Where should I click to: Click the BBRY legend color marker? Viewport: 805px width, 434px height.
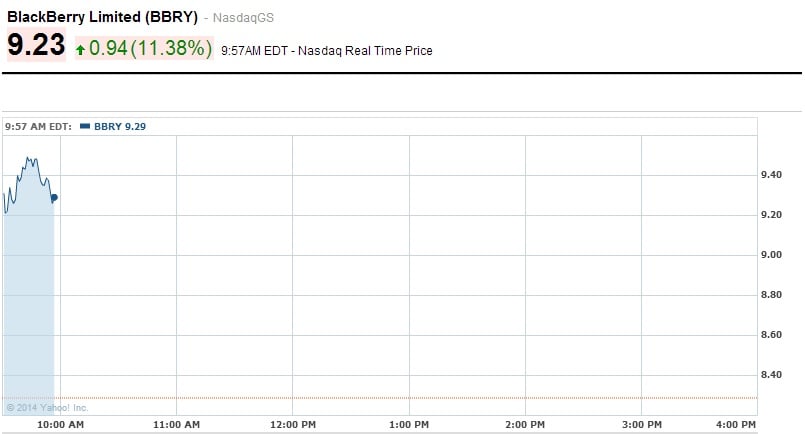[84, 126]
